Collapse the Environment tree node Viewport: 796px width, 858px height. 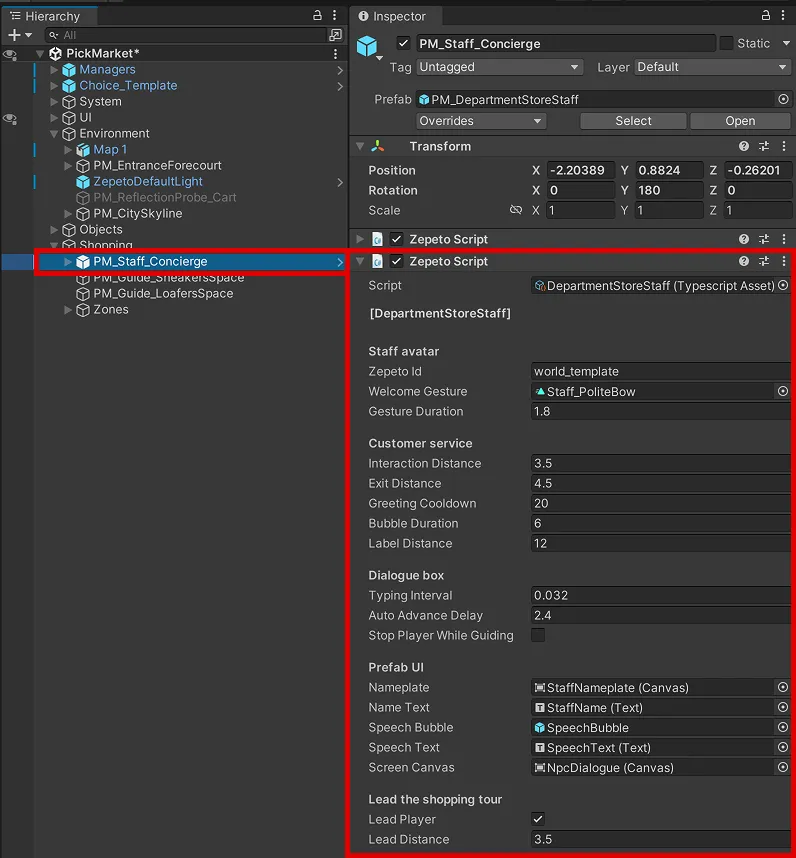54,134
